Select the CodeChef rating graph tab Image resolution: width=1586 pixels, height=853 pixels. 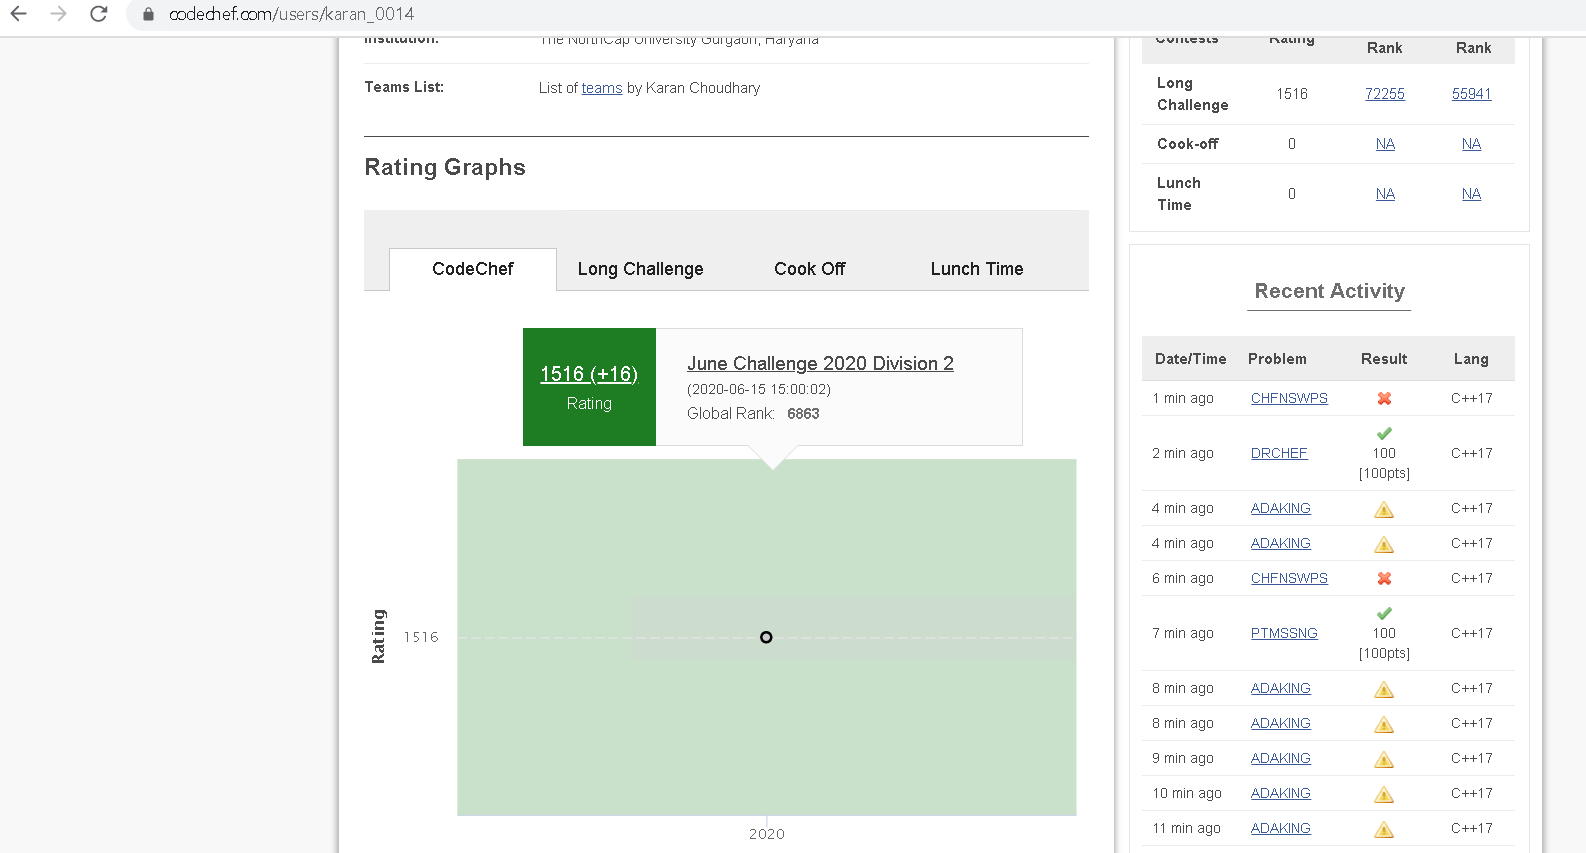473,269
